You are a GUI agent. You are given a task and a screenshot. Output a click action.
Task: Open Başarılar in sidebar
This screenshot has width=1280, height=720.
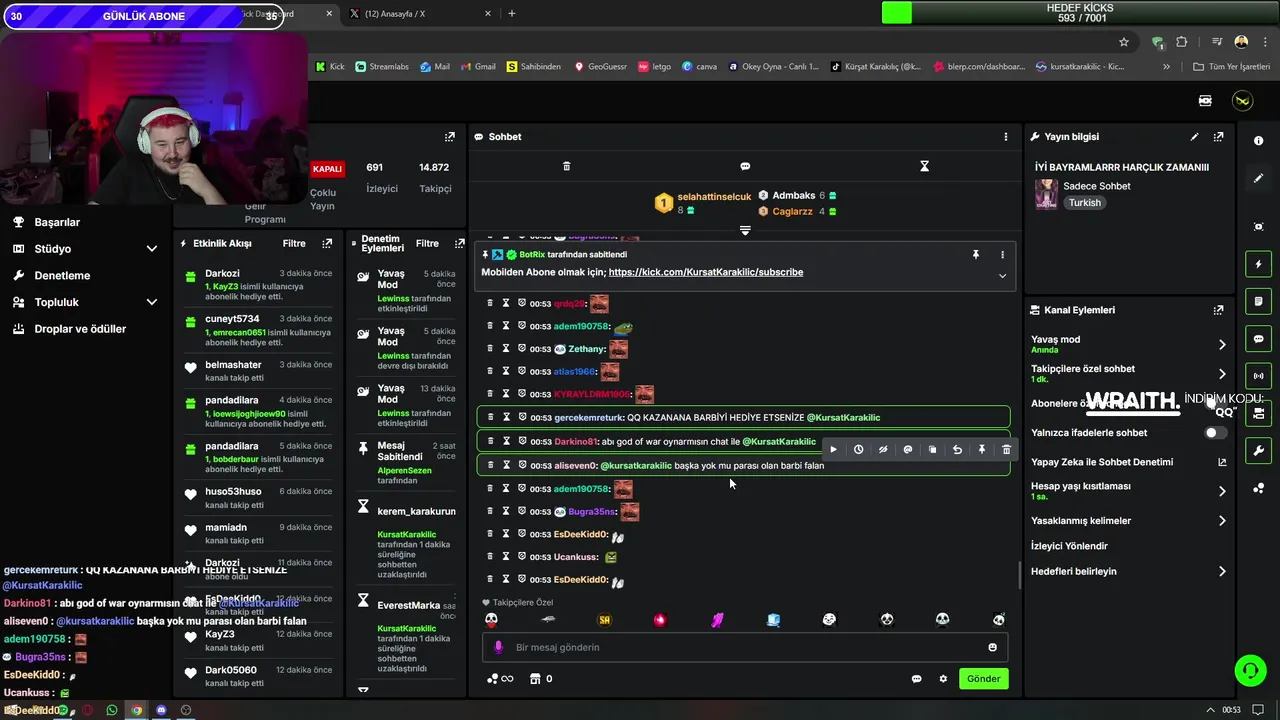tap(57, 222)
